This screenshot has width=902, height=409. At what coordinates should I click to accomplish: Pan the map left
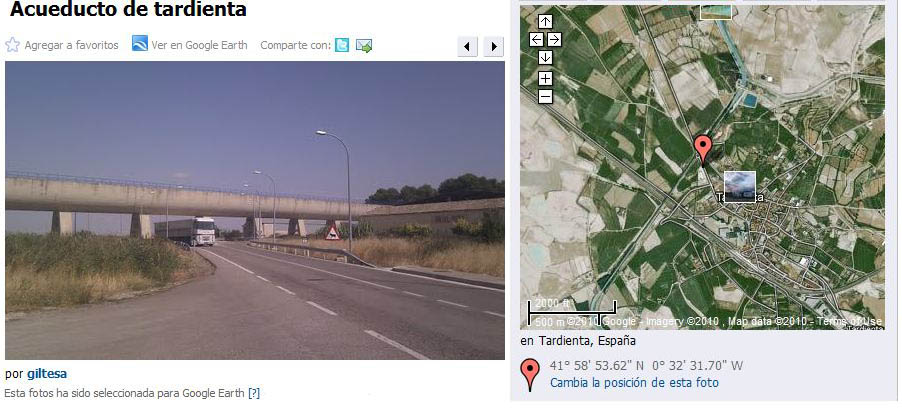(536, 40)
